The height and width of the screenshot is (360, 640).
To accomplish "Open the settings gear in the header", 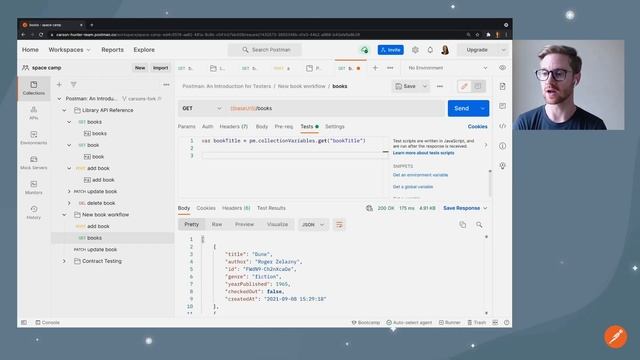I will tap(415, 50).
